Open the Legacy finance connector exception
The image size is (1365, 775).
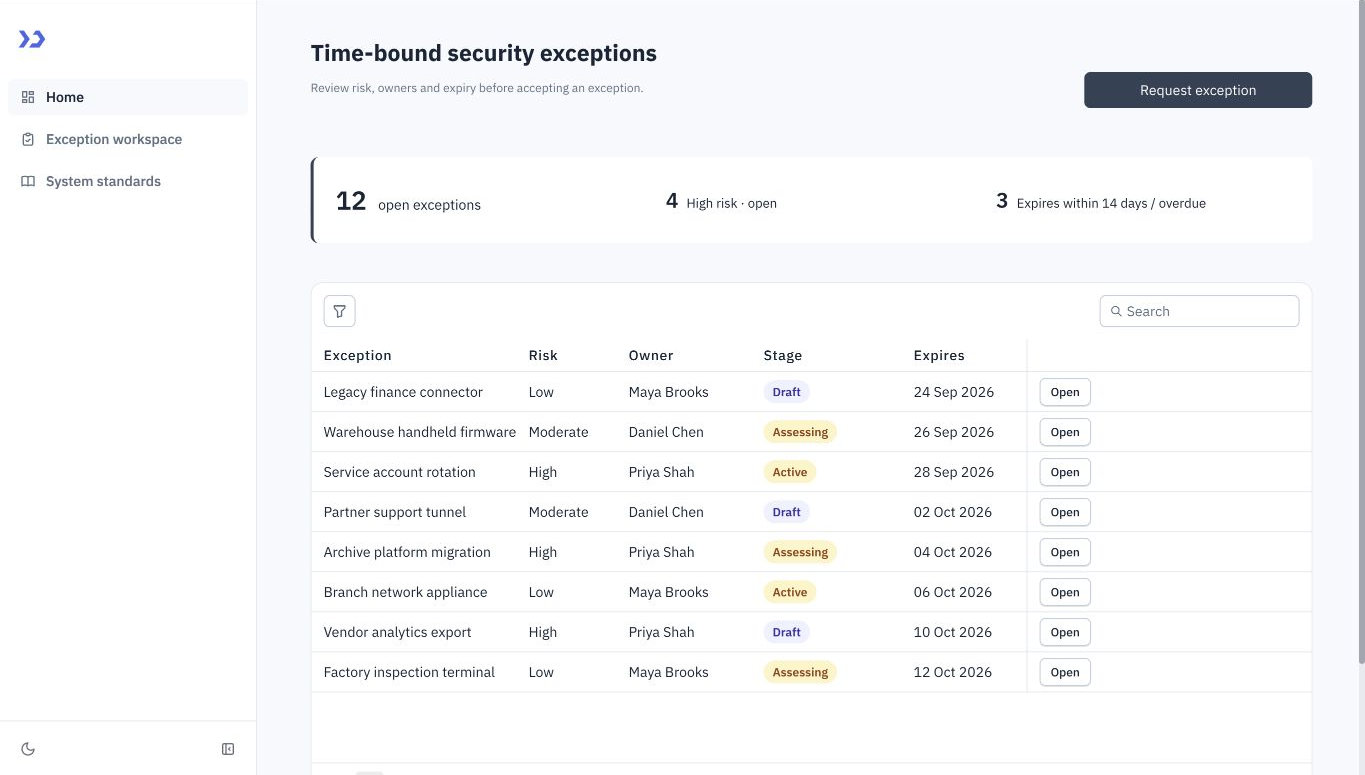click(1065, 392)
